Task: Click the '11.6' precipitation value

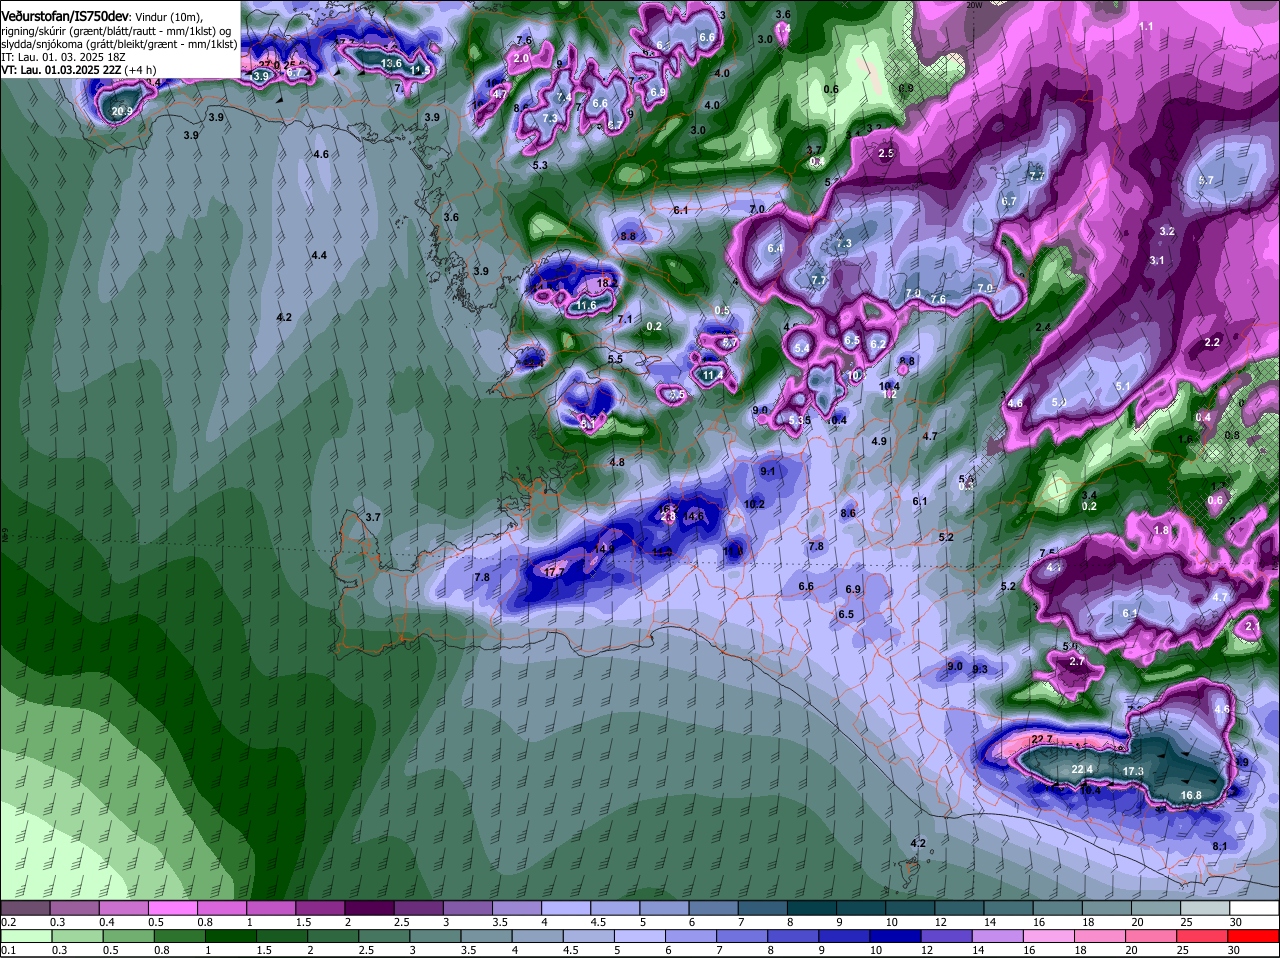Action: click(x=586, y=305)
